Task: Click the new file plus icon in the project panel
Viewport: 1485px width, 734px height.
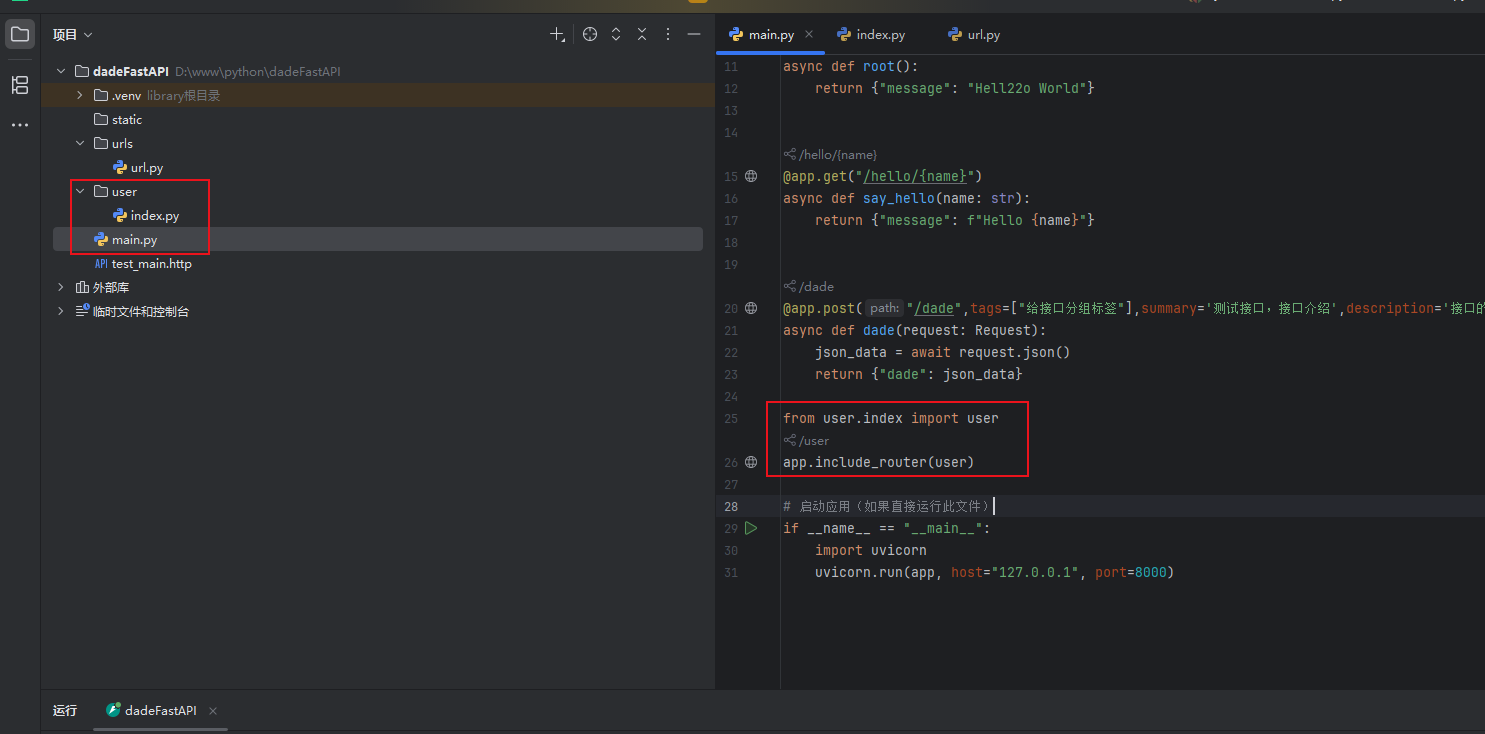Action: click(x=558, y=34)
